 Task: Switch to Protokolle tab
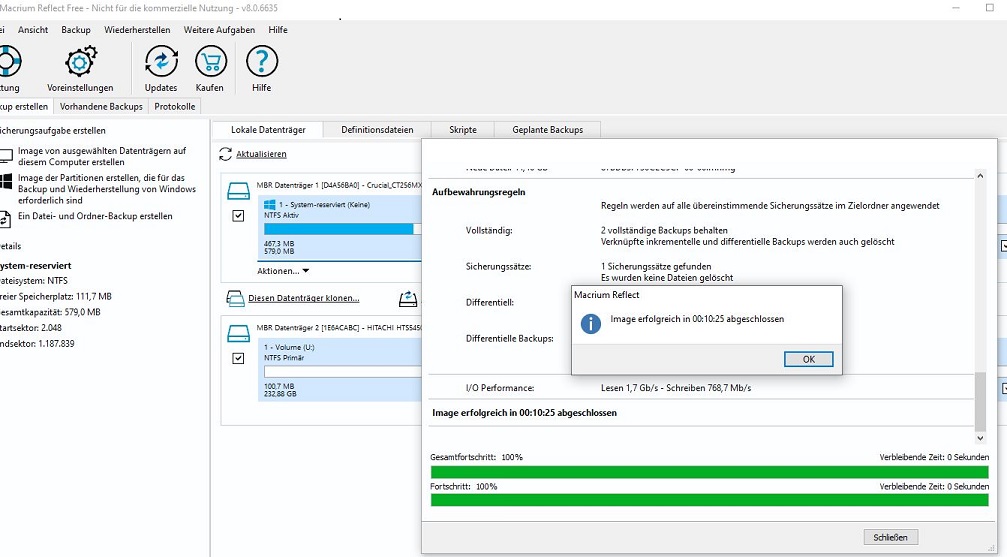click(x=175, y=107)
